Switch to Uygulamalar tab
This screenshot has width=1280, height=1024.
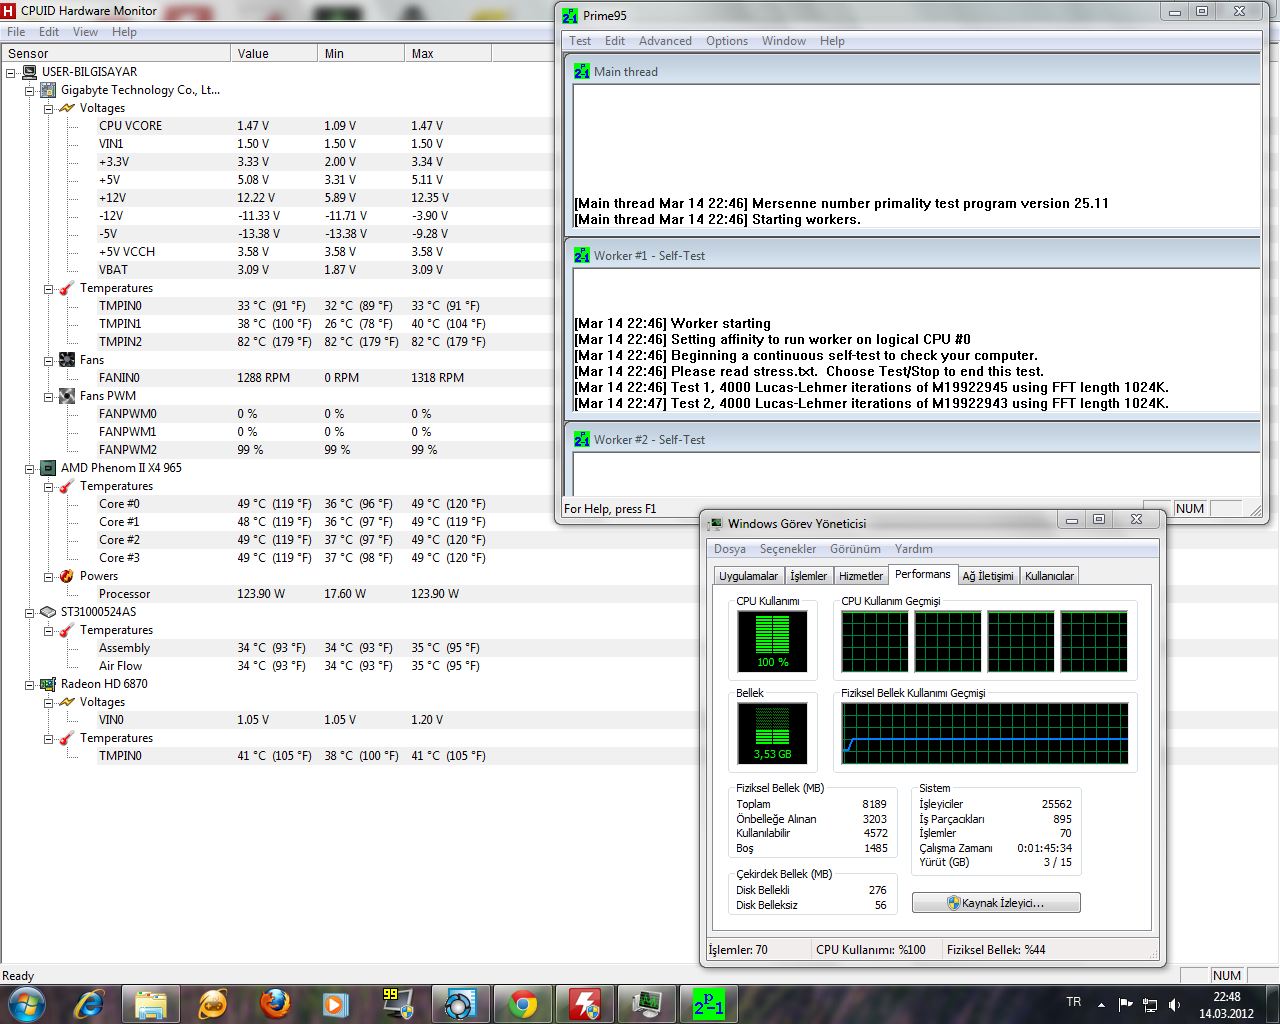pos(748,576)
